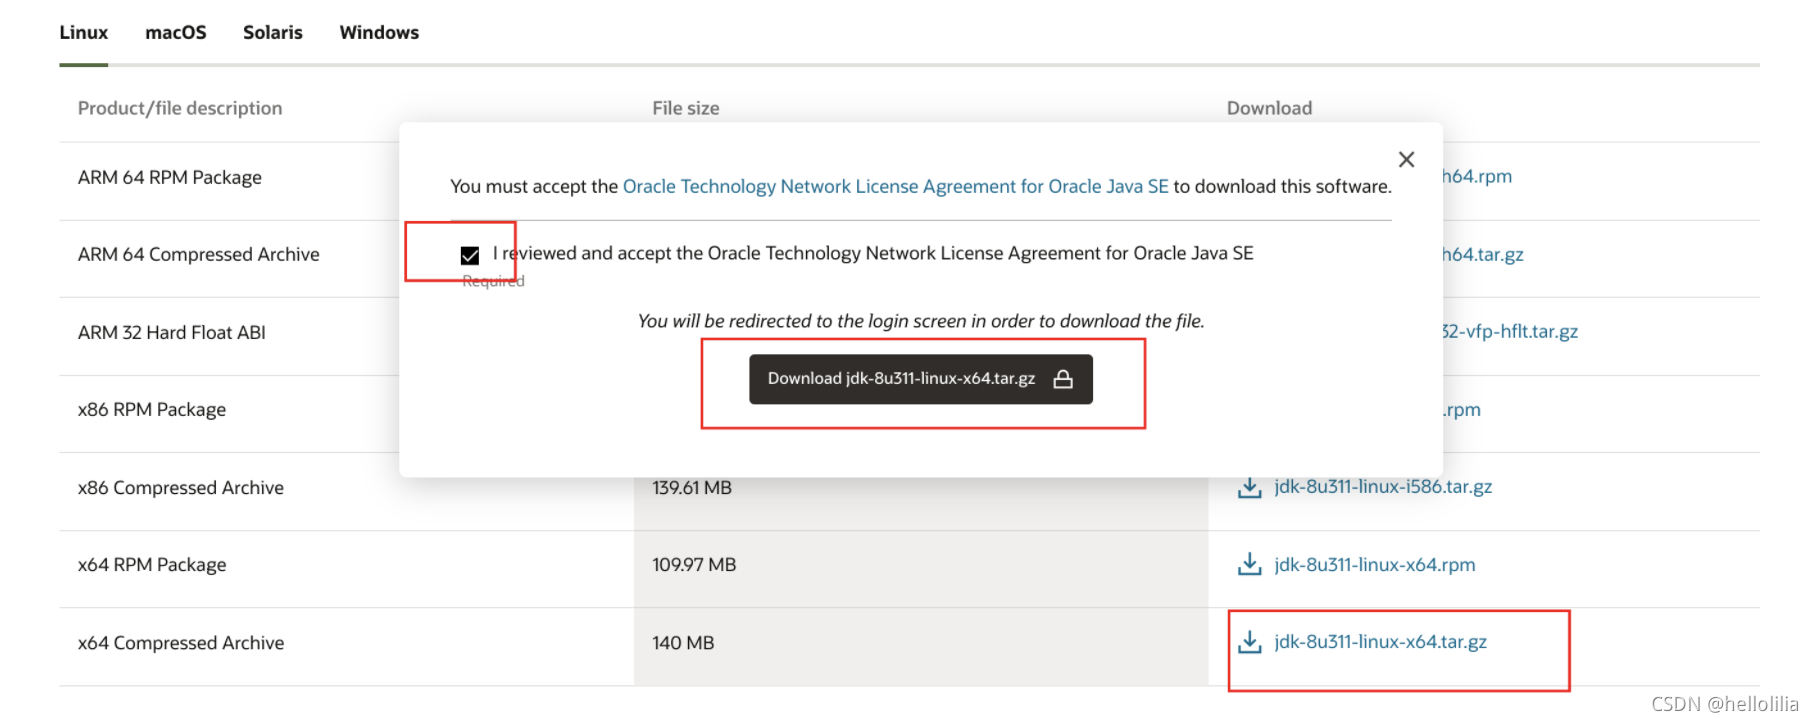Click Download jdk-8u311-linux-x64.tar.gz button

[920, 379]
